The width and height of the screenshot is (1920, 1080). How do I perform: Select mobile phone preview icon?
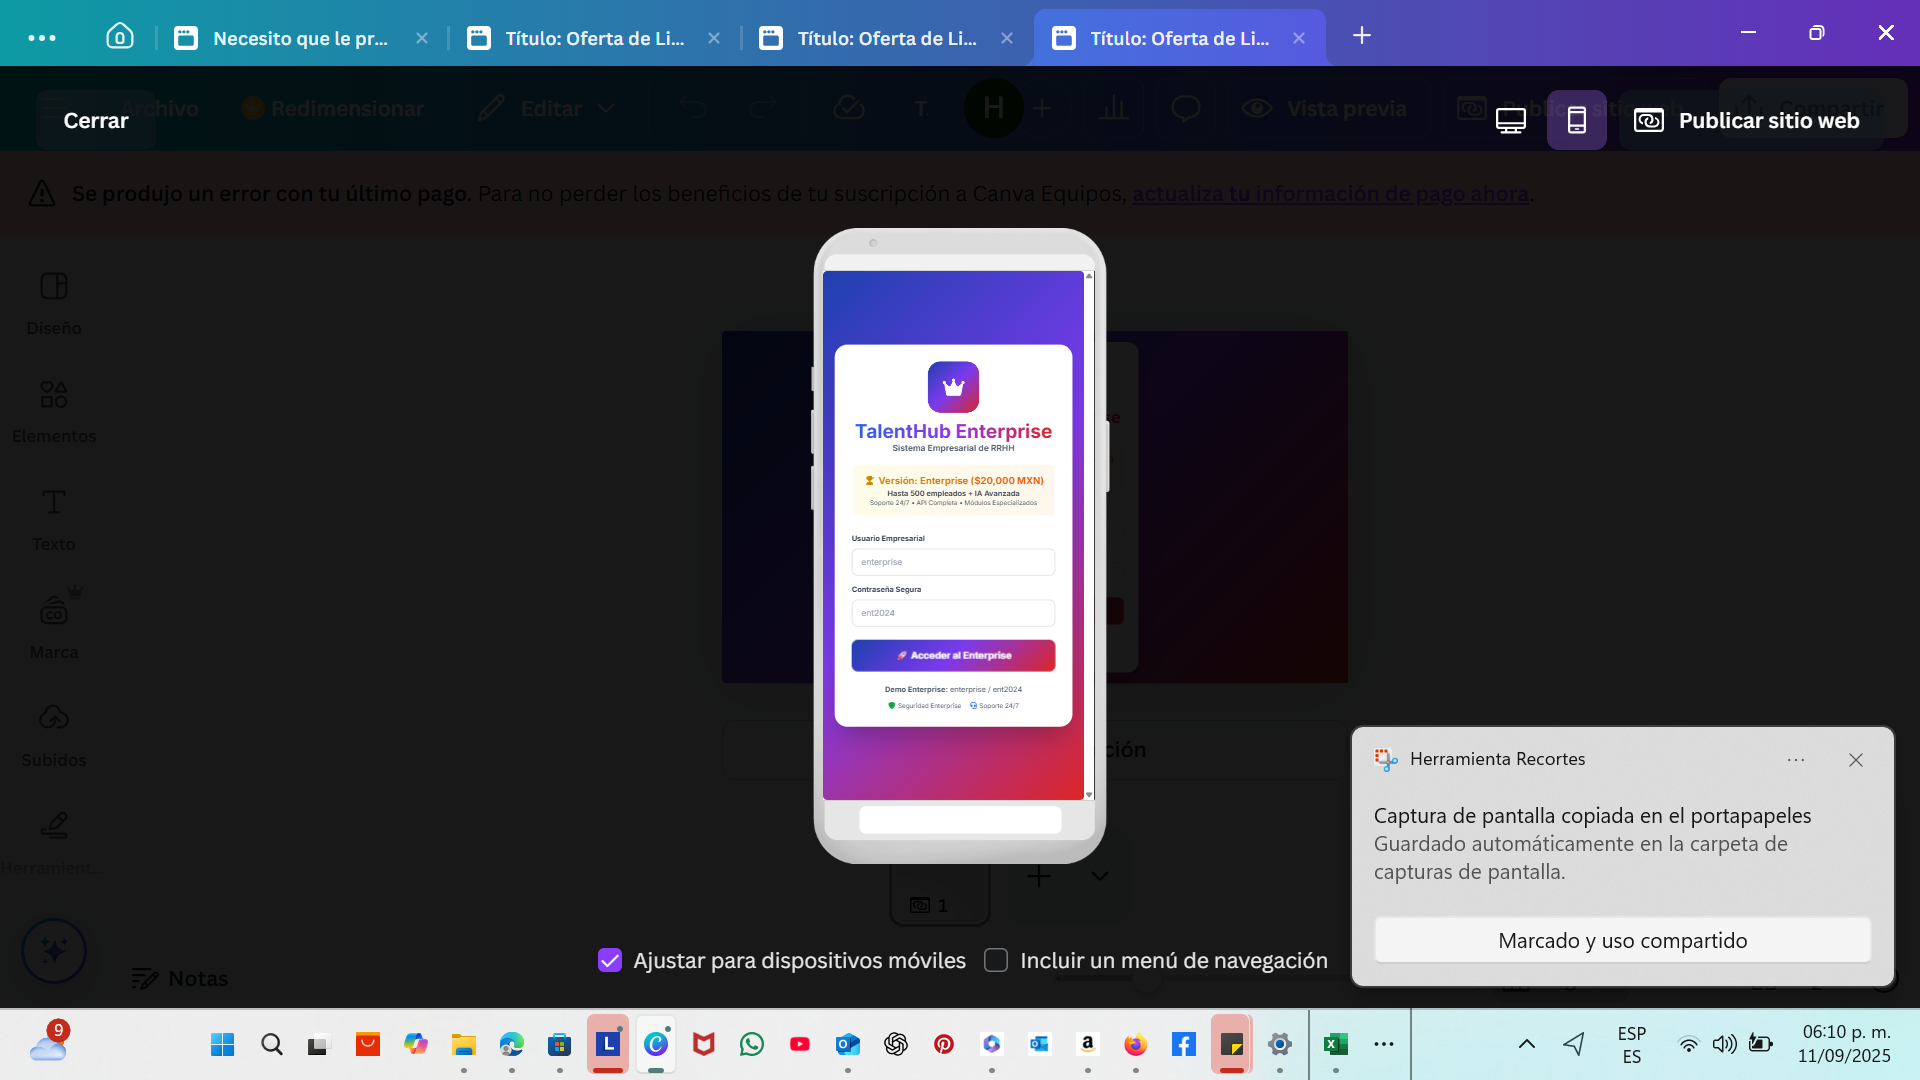tap(1576, 121)
